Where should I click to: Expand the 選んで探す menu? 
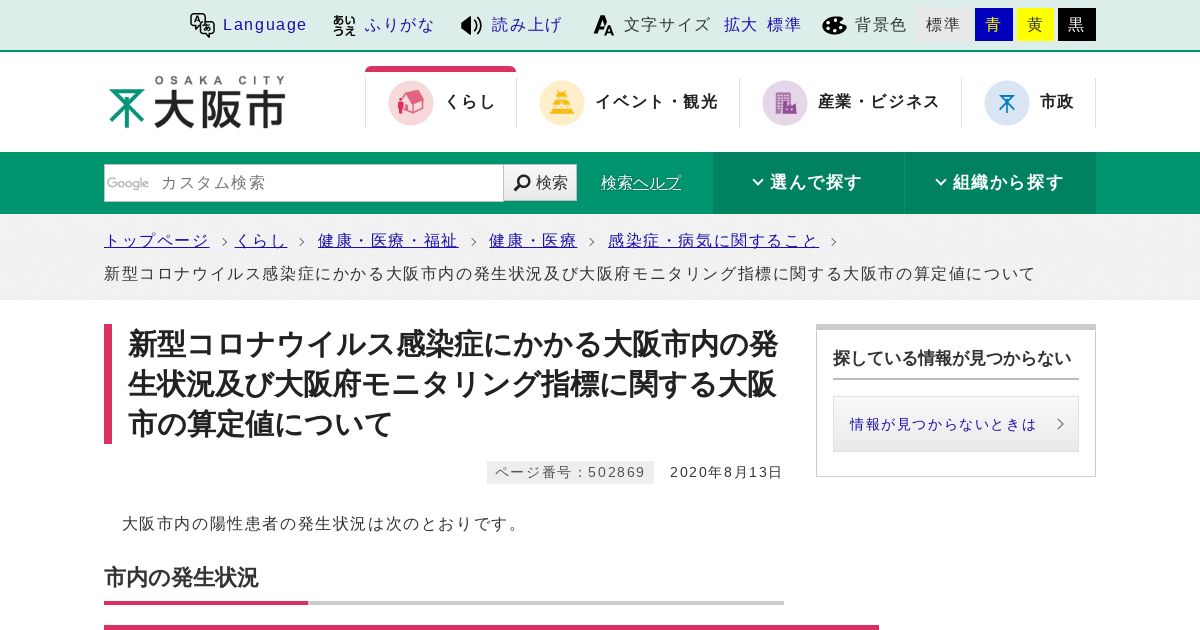point(808,183)
